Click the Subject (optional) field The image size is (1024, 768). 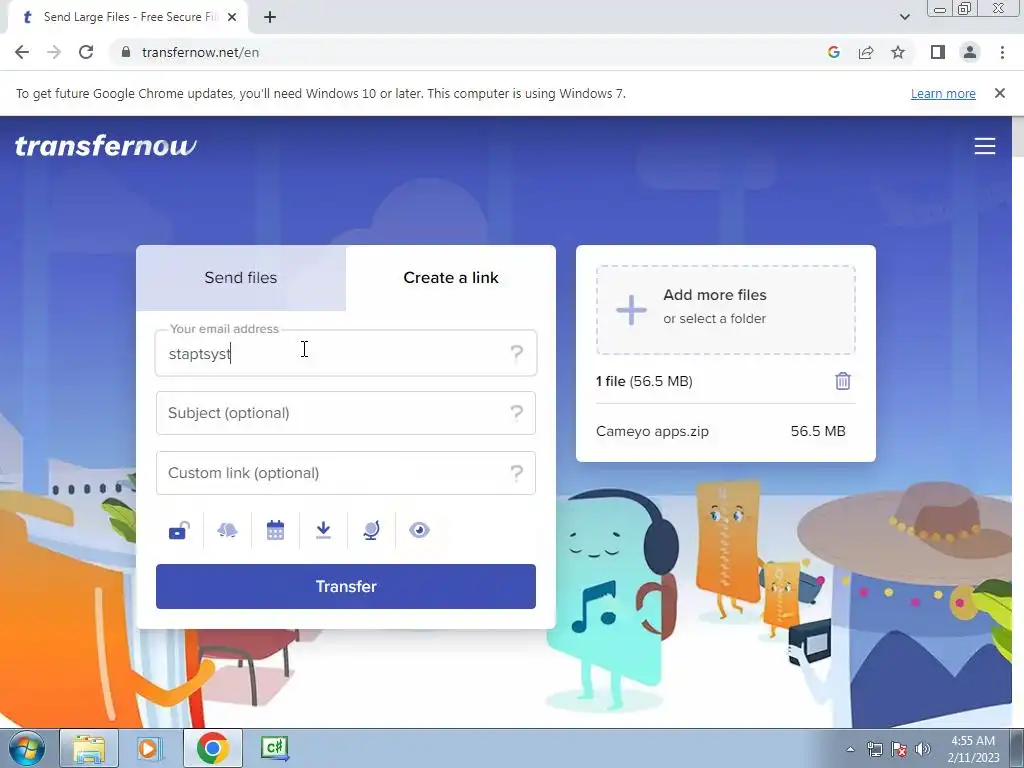(346, 413)
